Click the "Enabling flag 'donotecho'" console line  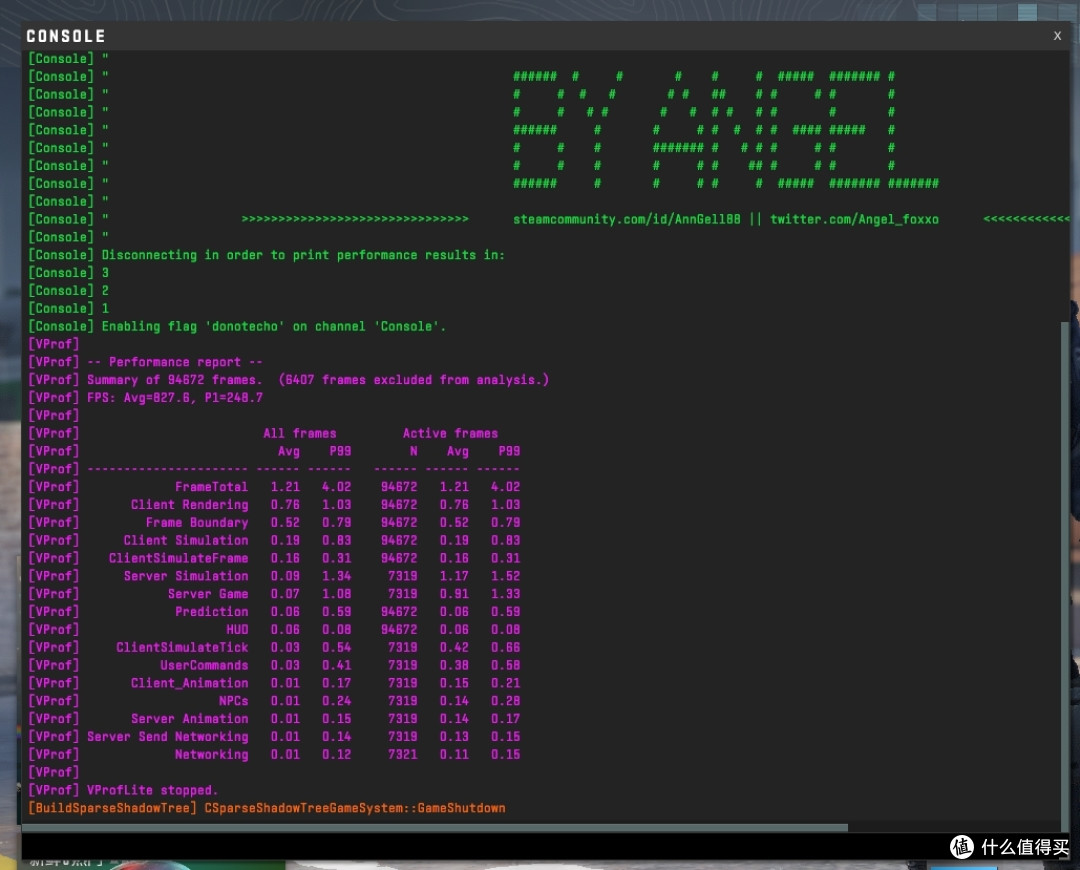(x=236, y=327)
